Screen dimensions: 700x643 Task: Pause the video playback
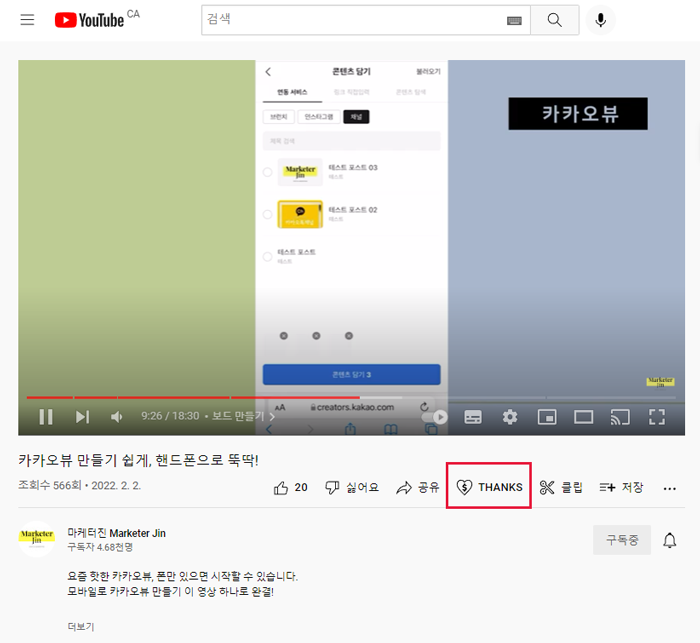coord(46,417)
